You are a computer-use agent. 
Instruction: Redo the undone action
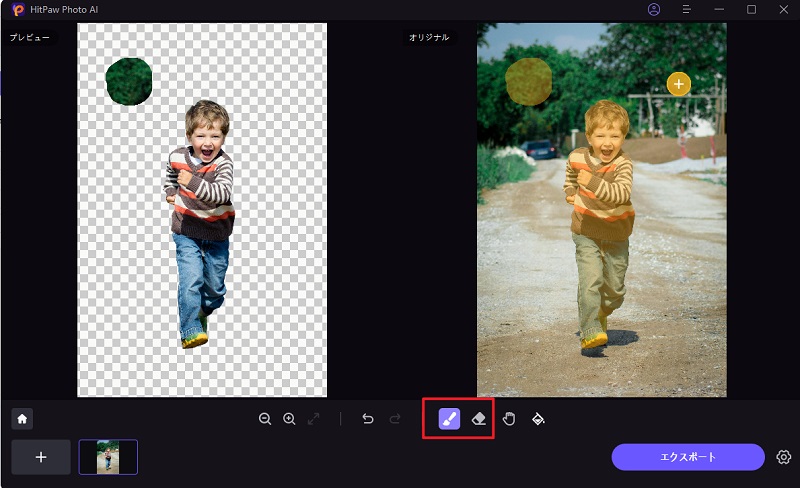pyautogui.click(x=395, y=419)
